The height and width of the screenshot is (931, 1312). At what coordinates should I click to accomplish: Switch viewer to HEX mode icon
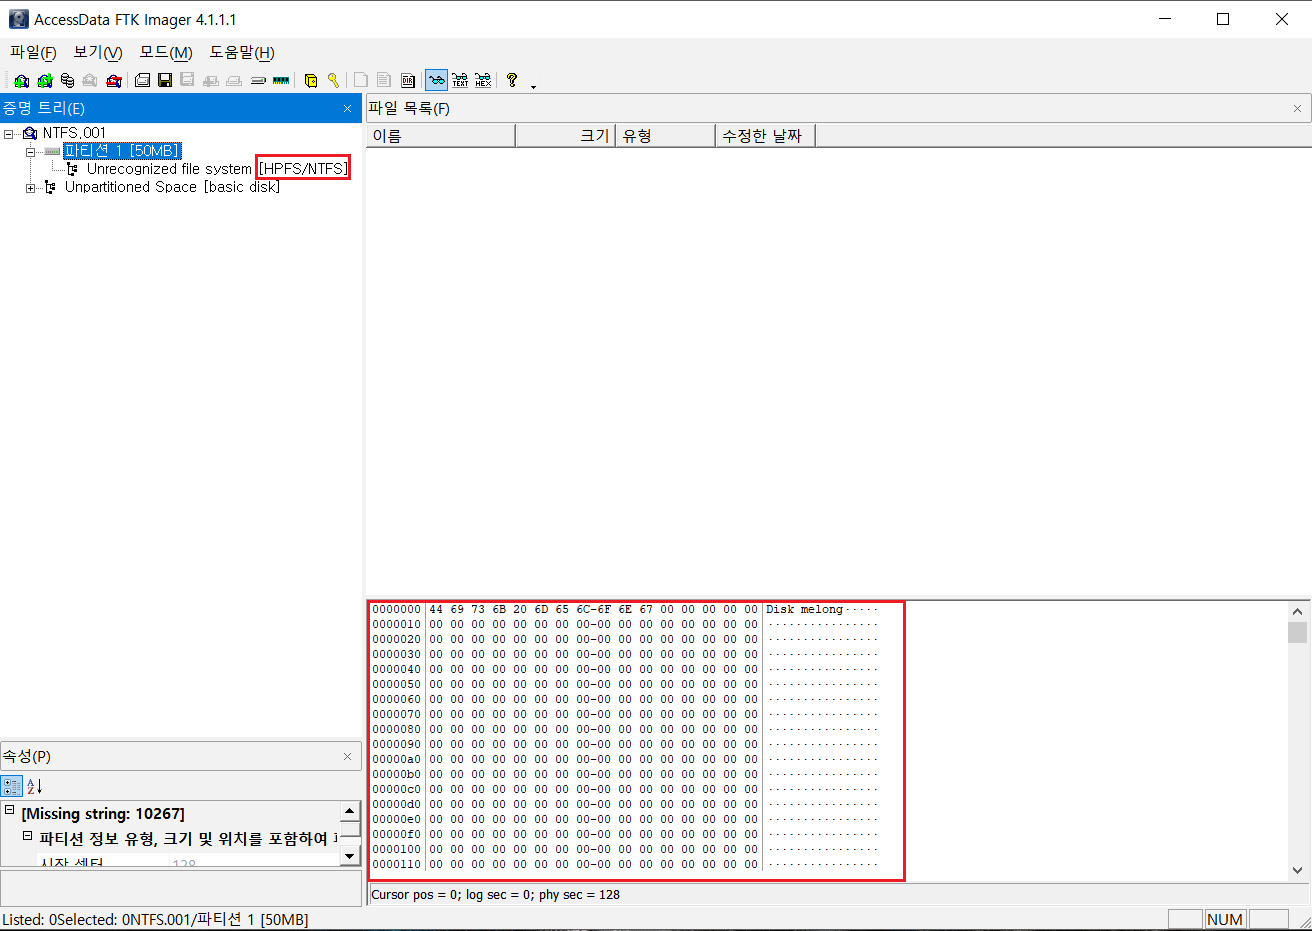pos(483,80)
